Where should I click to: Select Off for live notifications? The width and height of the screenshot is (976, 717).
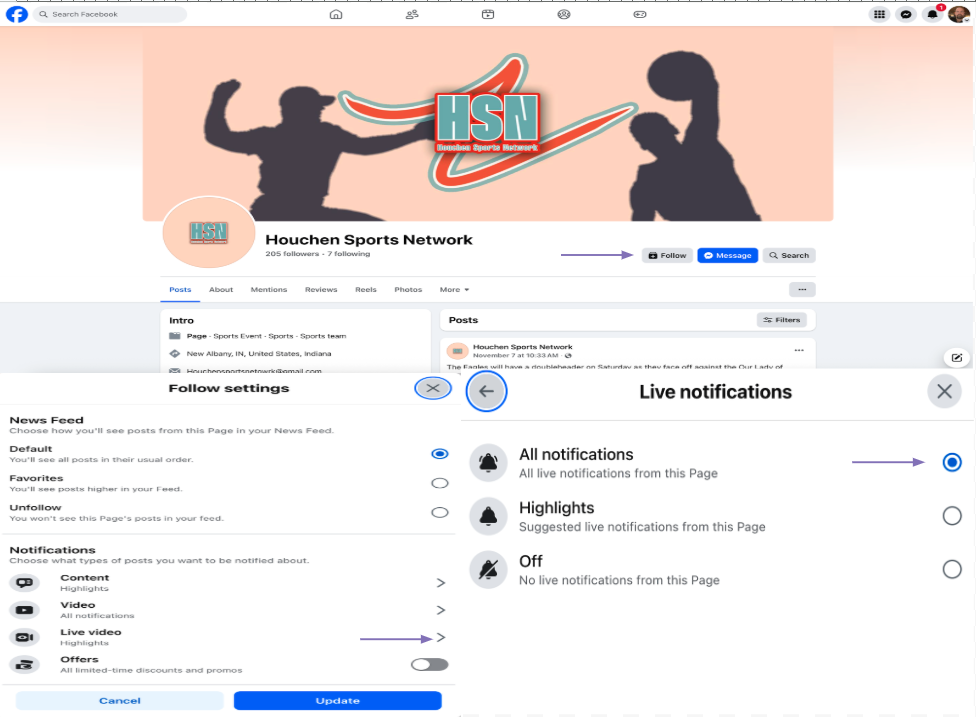(952, 569)
